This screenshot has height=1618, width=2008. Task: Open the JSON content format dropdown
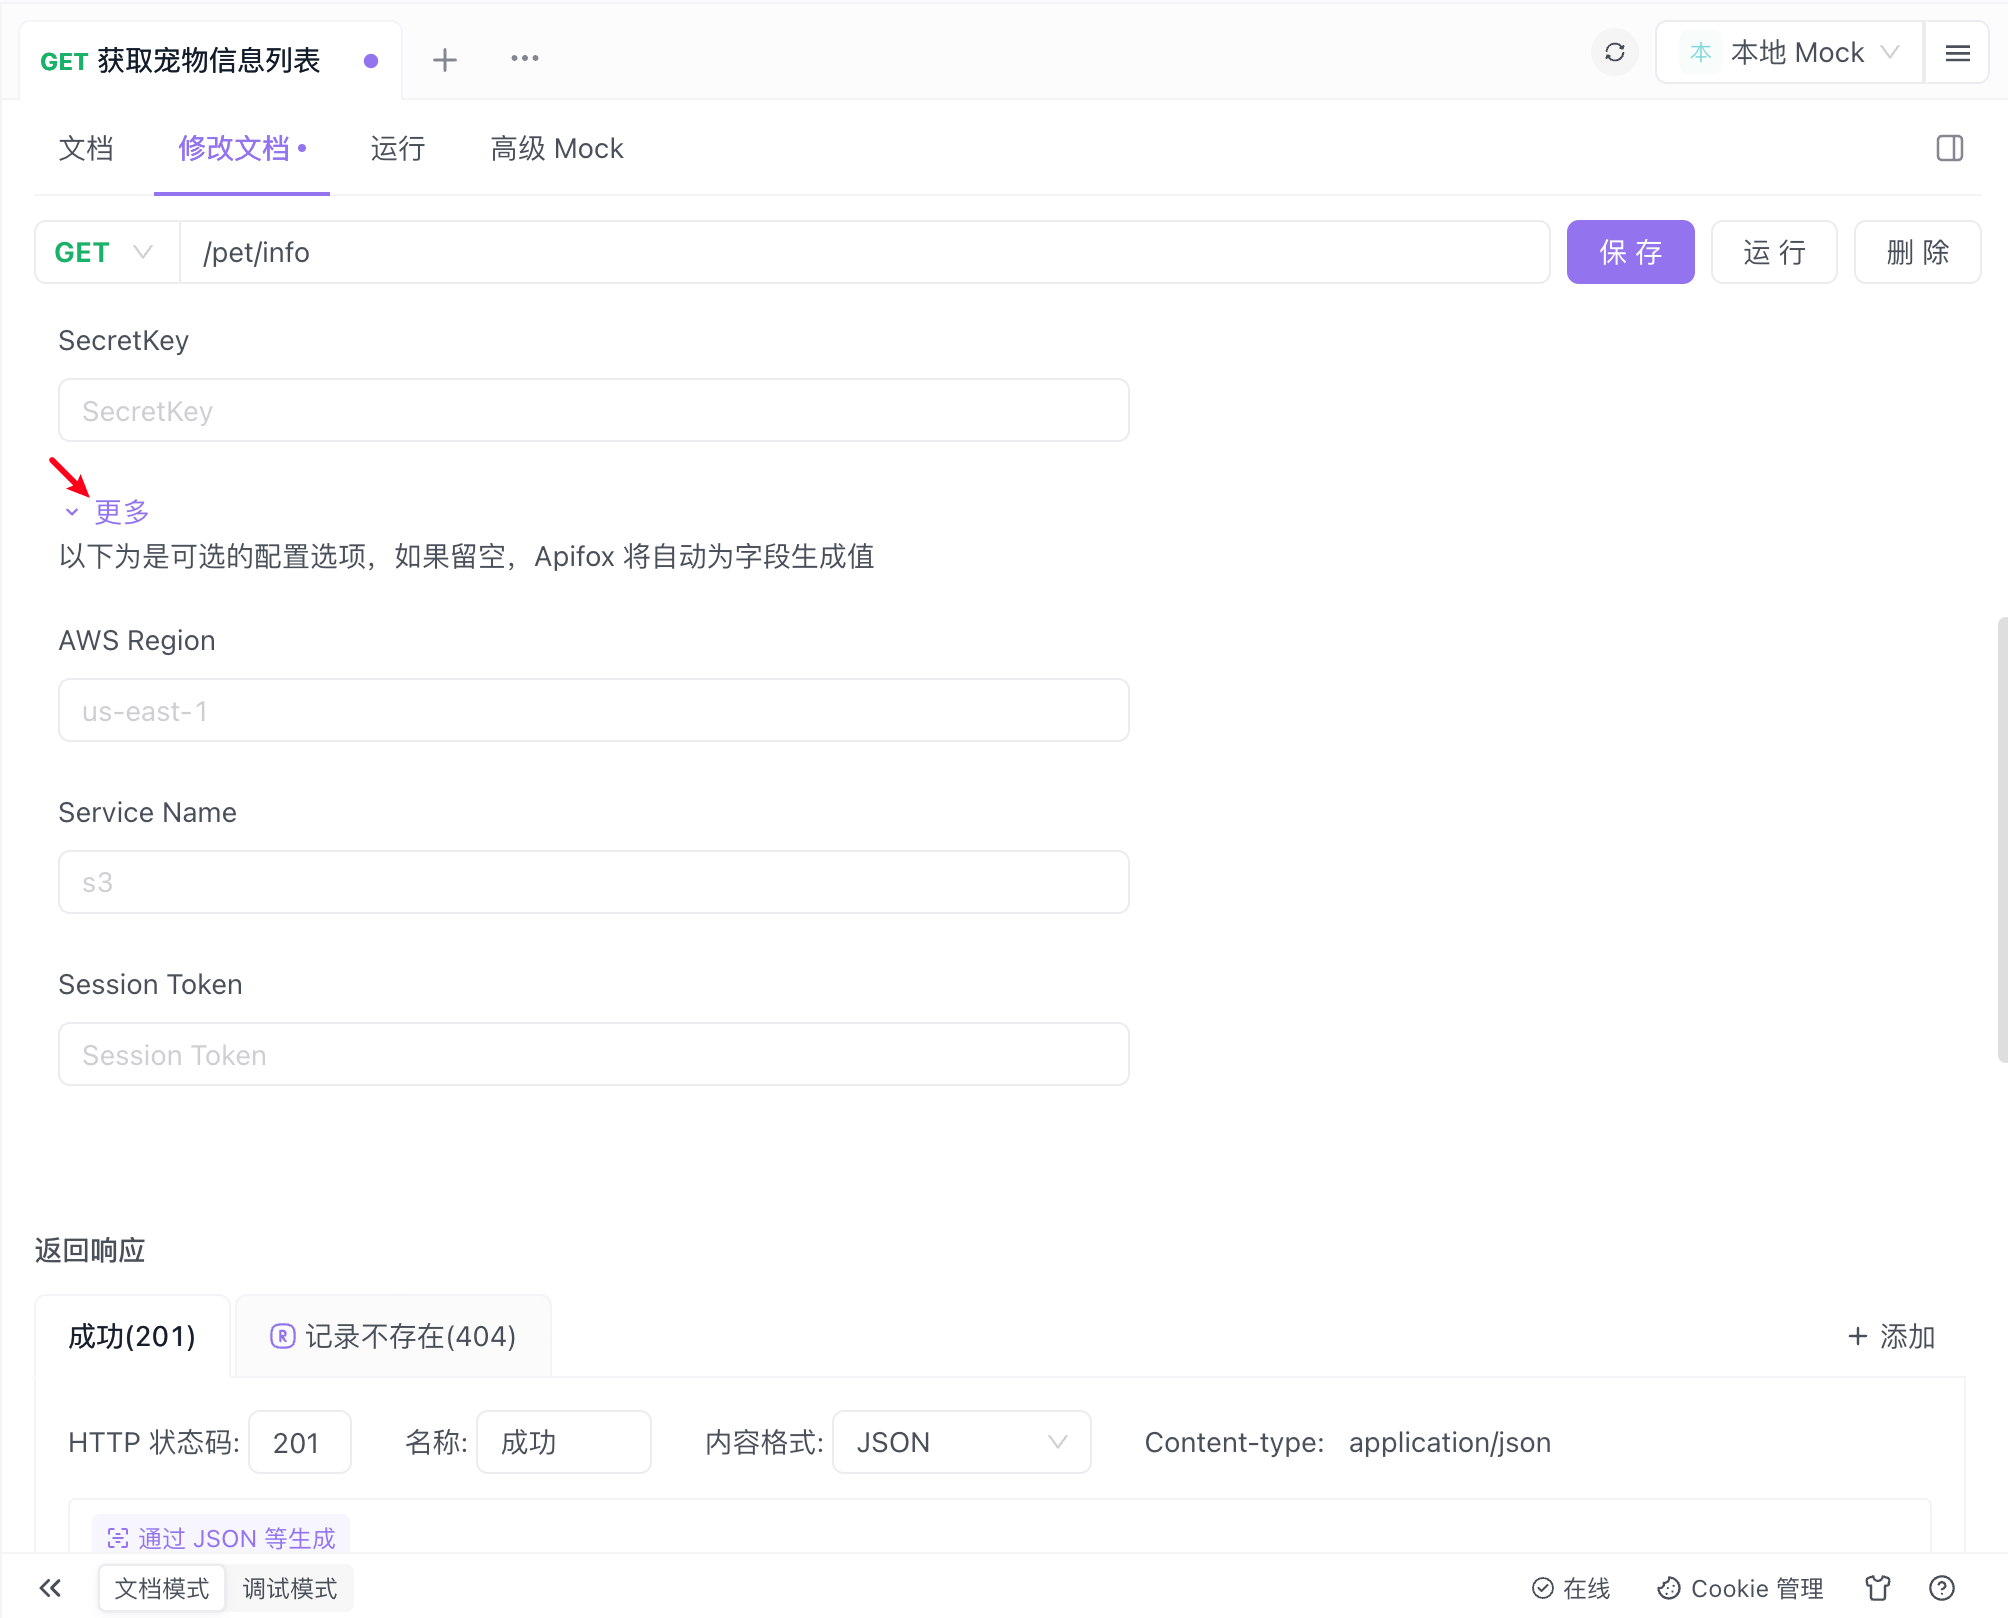point(960,1442)
